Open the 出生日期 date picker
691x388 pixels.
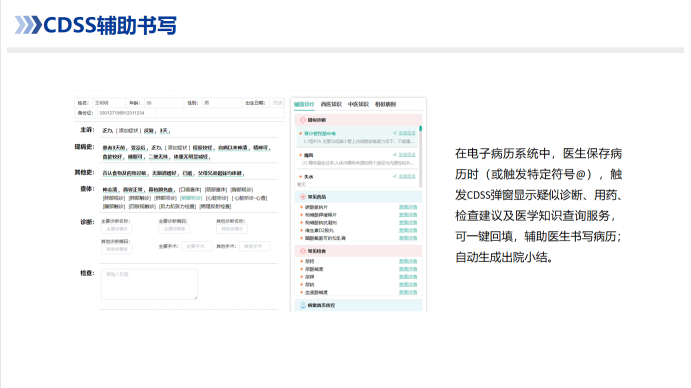277,103
